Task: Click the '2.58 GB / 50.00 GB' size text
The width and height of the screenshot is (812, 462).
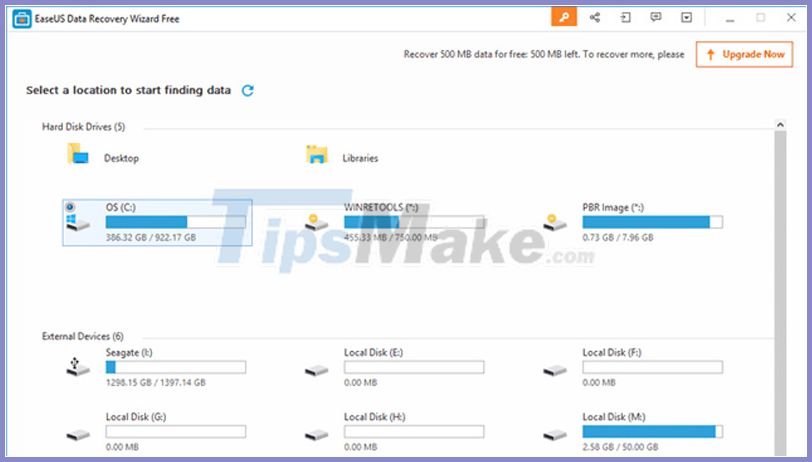Action: (620, 447)
